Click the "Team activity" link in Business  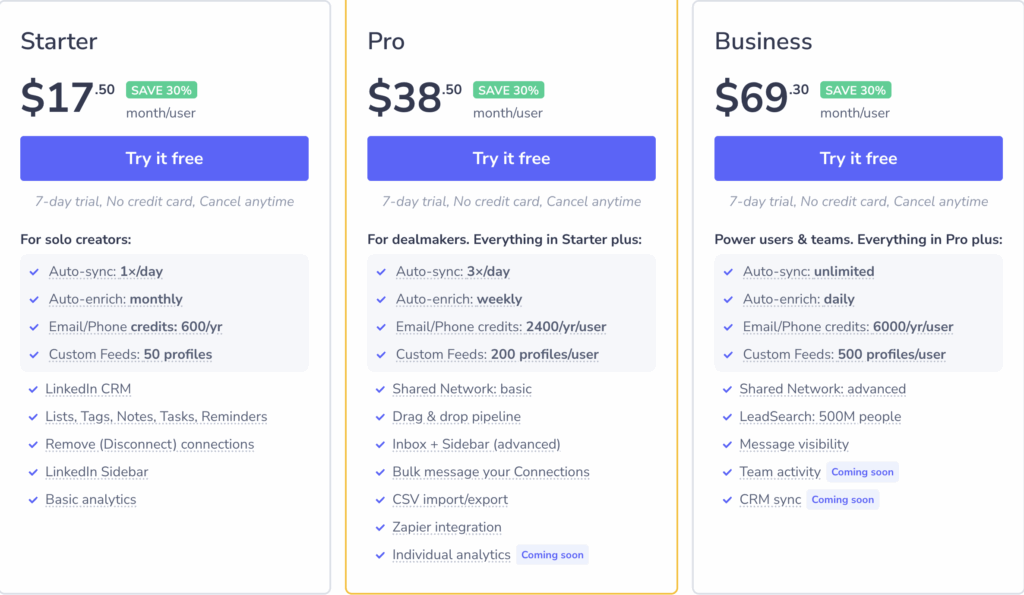(x=780, y=472)
